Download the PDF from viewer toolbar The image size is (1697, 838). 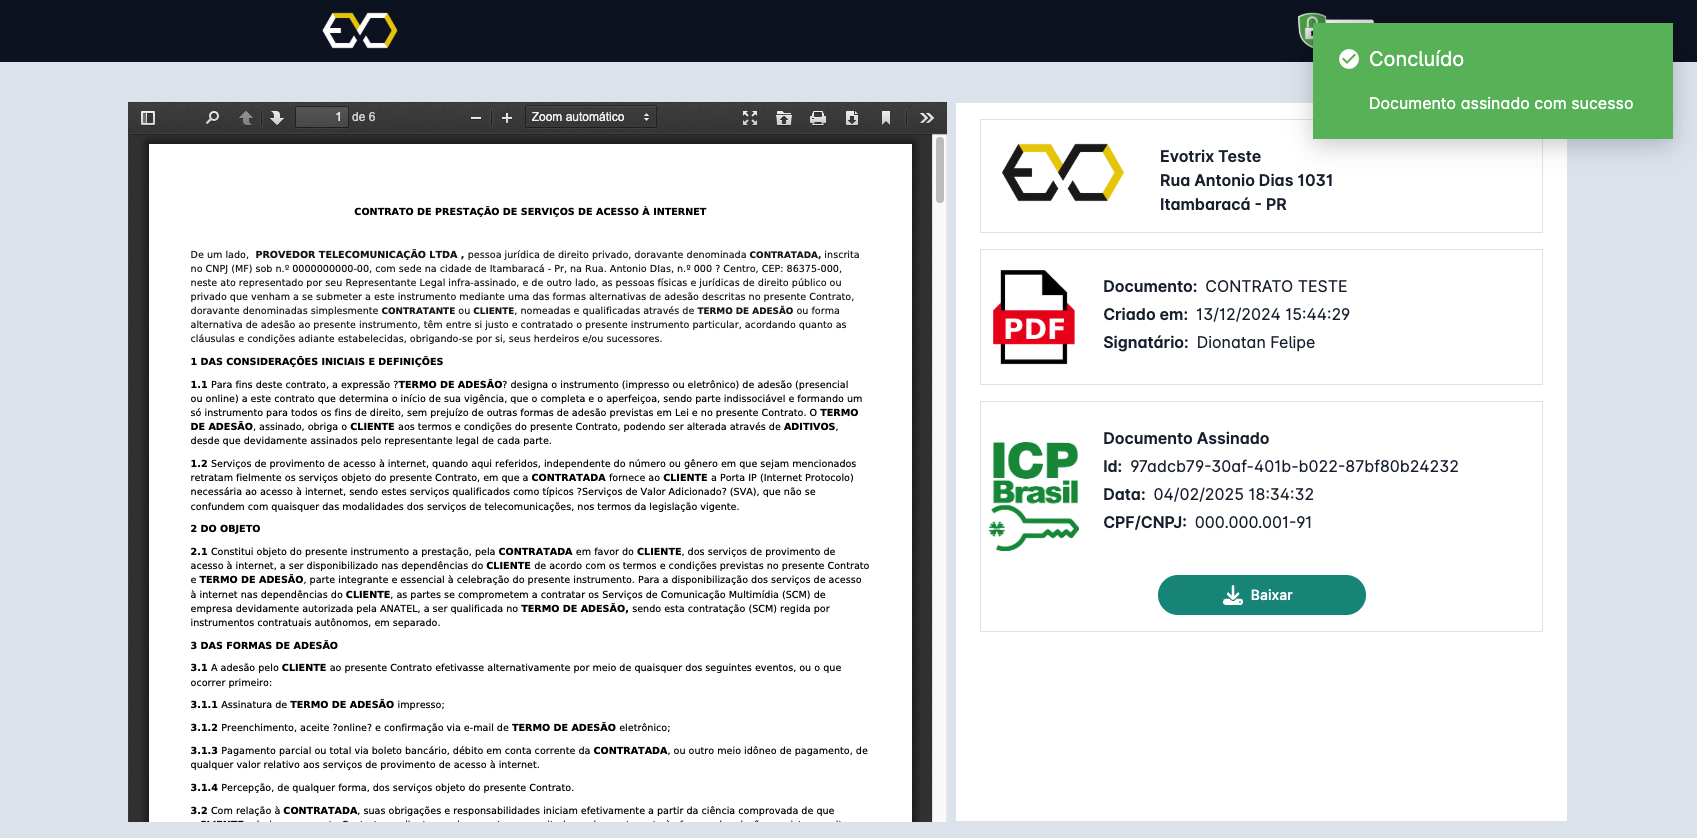852,118
